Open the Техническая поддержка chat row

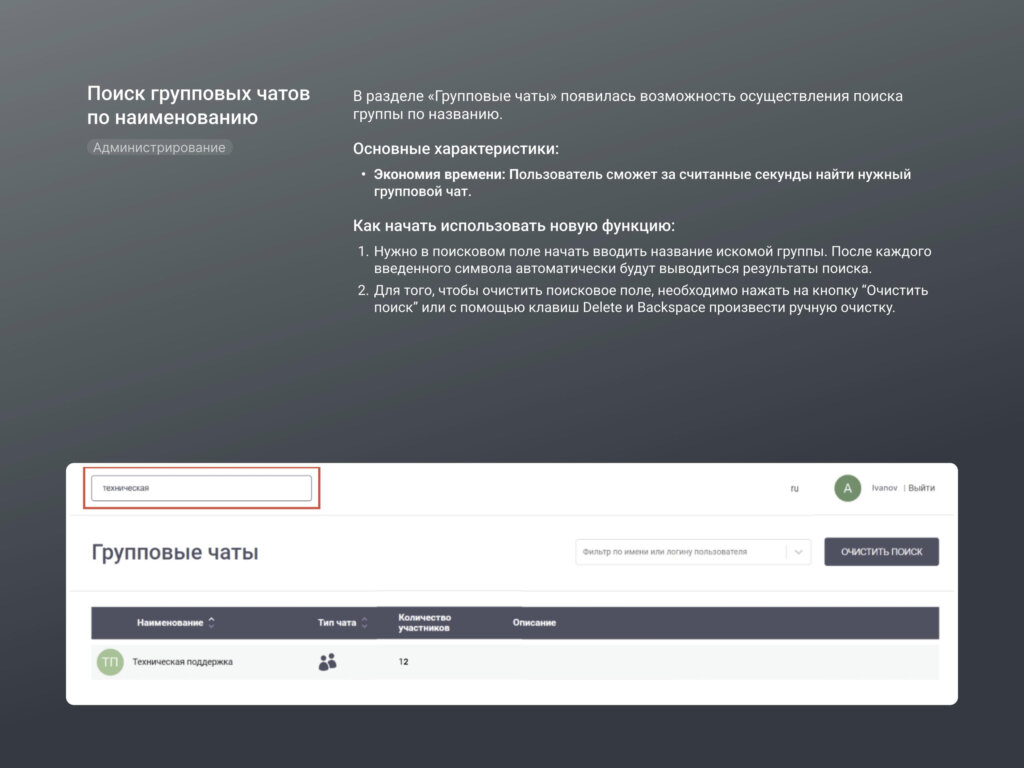click(x=182, y=662)
